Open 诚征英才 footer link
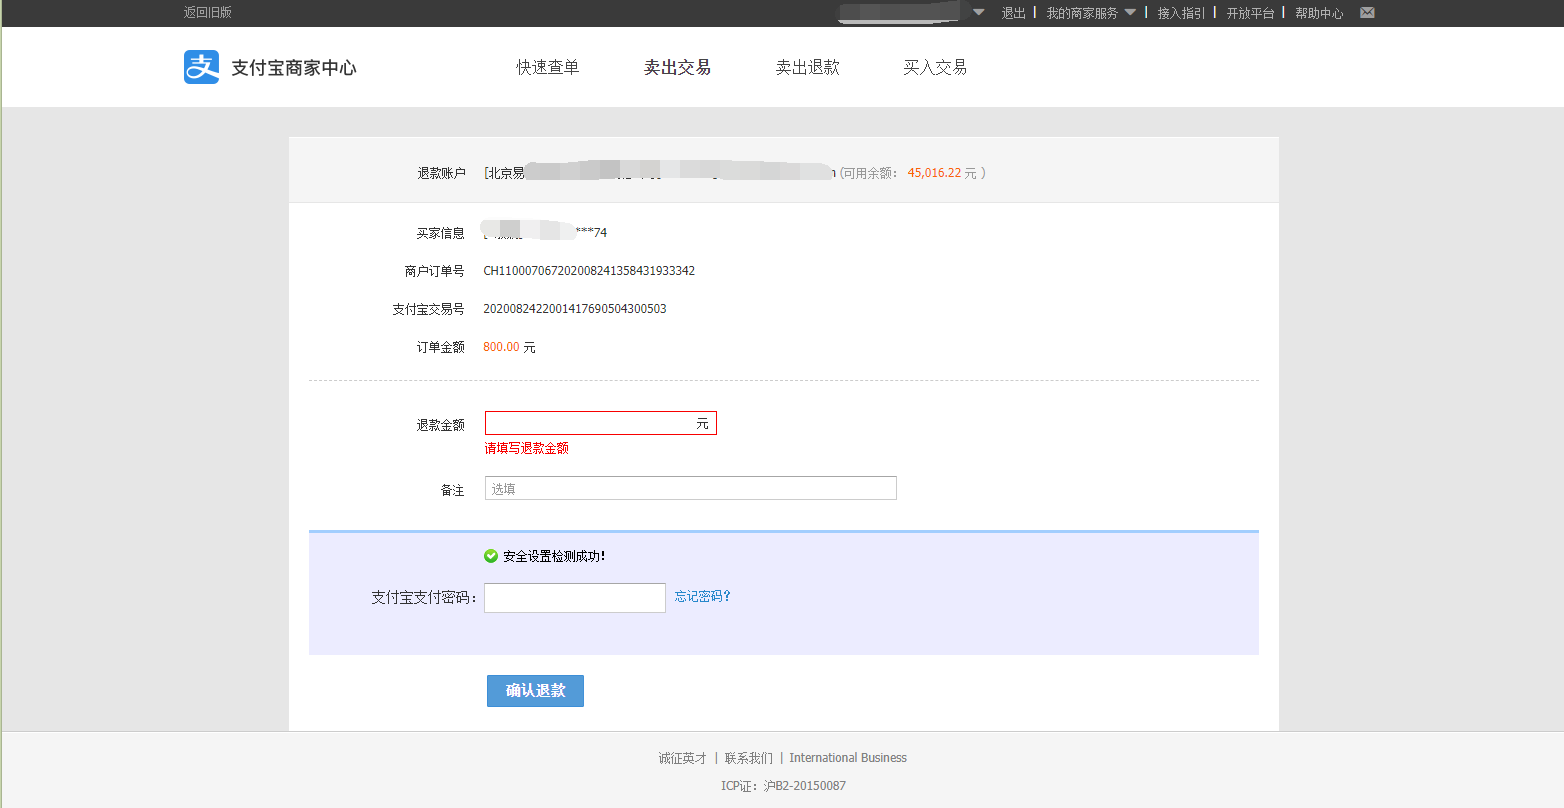 pos(682,758)
